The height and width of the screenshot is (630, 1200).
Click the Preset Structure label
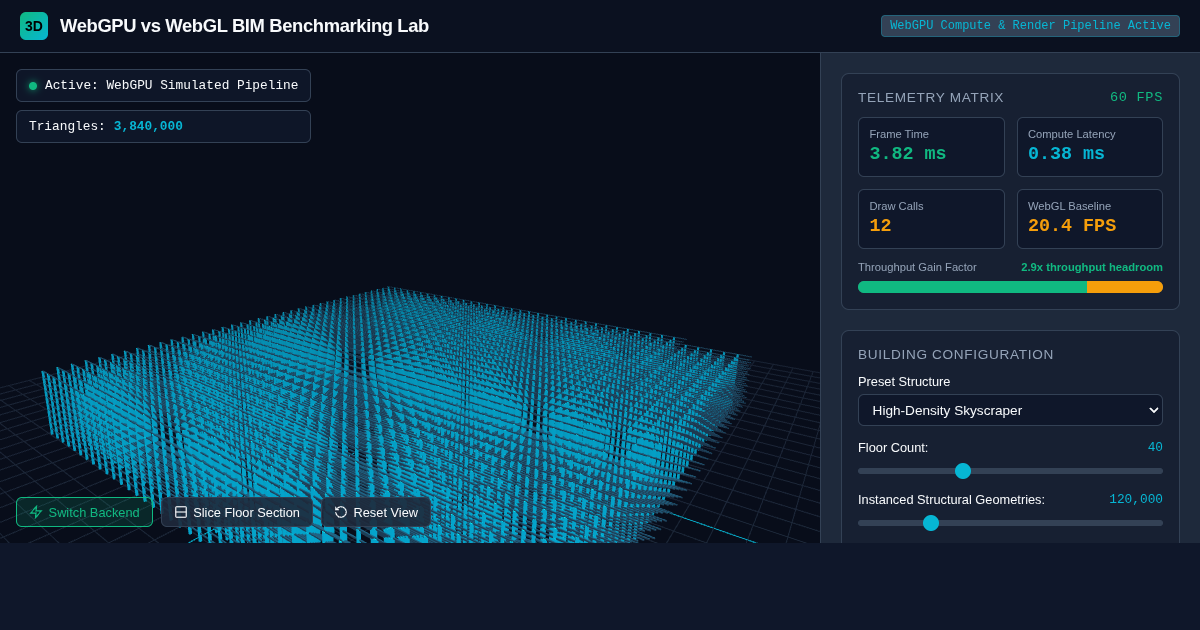point(904,382)
